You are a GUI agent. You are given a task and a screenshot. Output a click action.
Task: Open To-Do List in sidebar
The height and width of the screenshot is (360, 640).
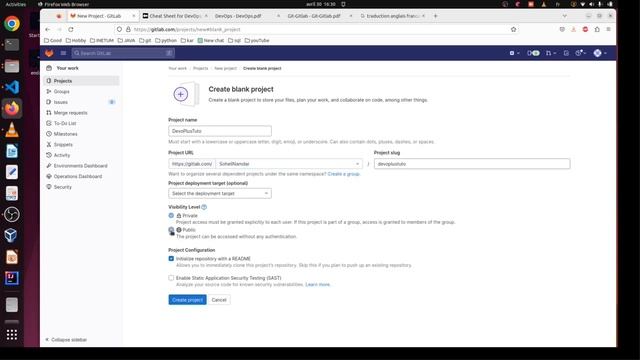point(81,123)
